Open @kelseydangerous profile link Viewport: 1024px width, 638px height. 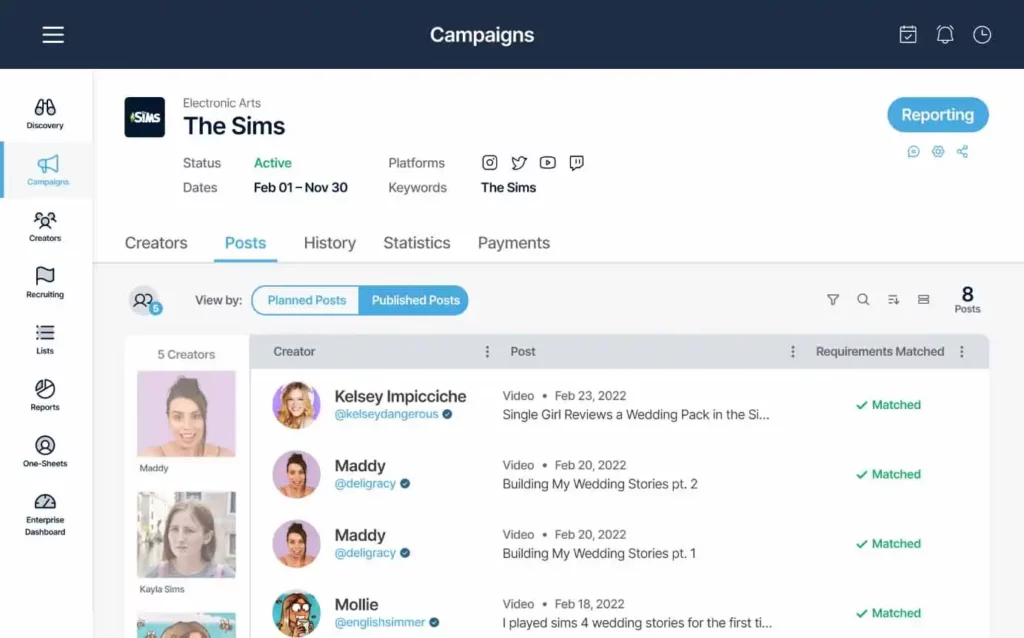(386, 415)
